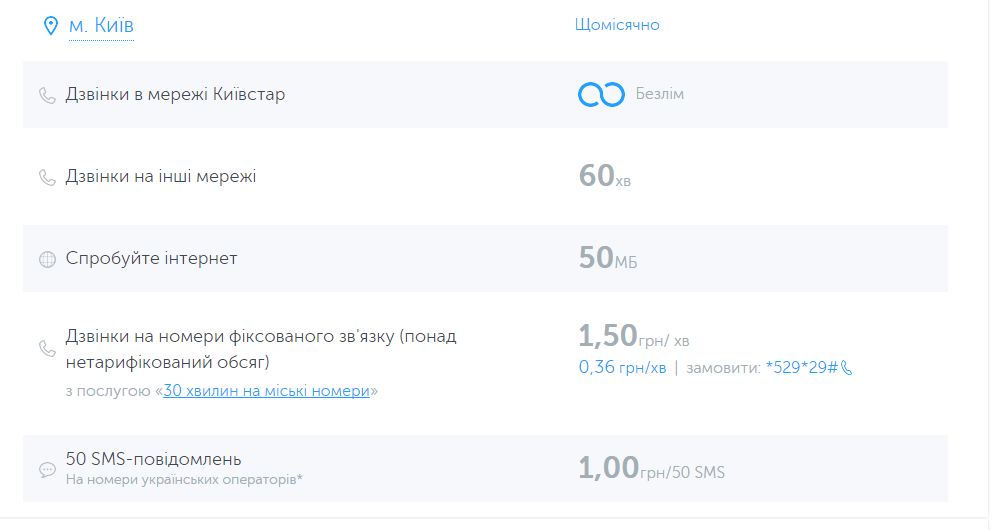This screenshot has height=530, width=1001.
Task: Click phone icon beside fixed-line calls row
Action: point(47,349)
